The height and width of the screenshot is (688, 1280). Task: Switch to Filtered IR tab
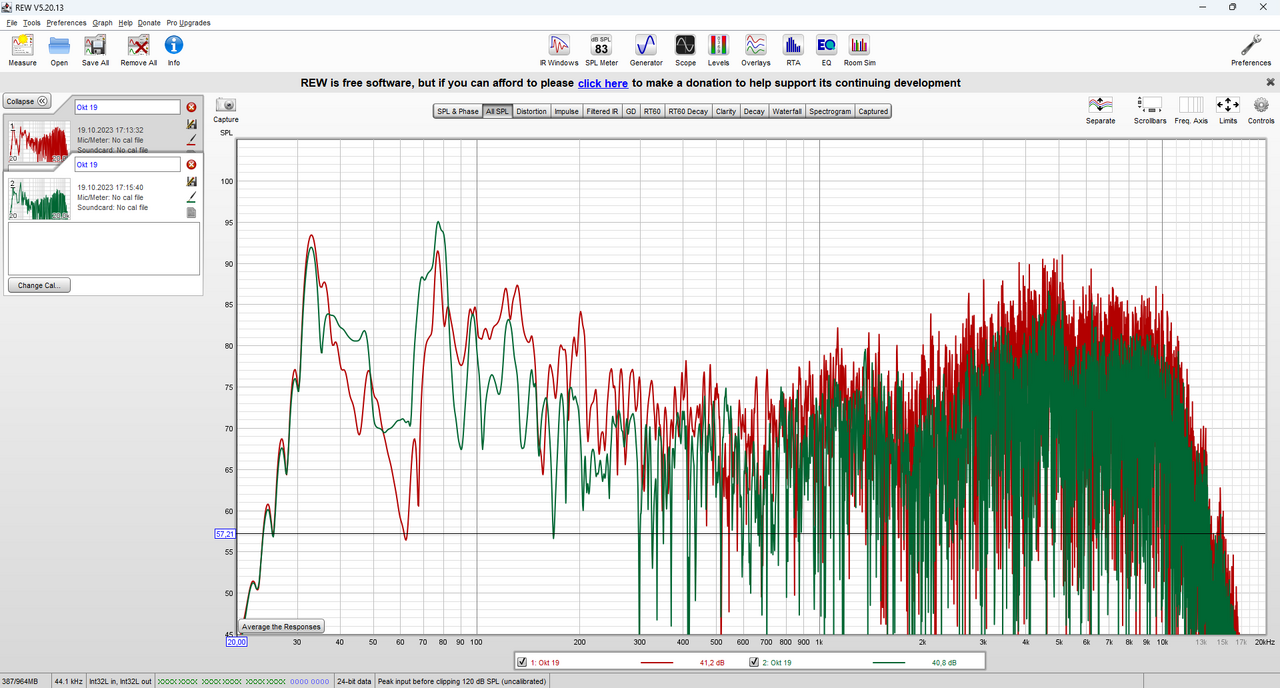(602, 111)
